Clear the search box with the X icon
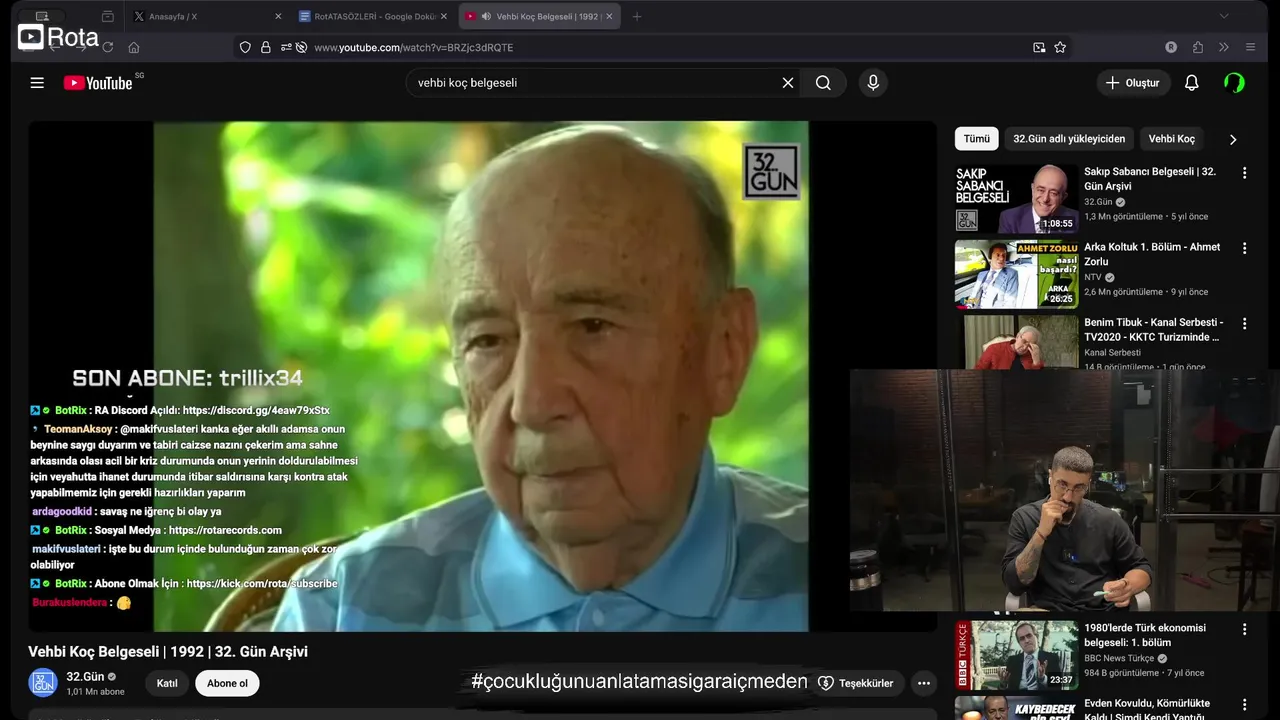Screen dimensions: 1280x720 pos(788,83)
